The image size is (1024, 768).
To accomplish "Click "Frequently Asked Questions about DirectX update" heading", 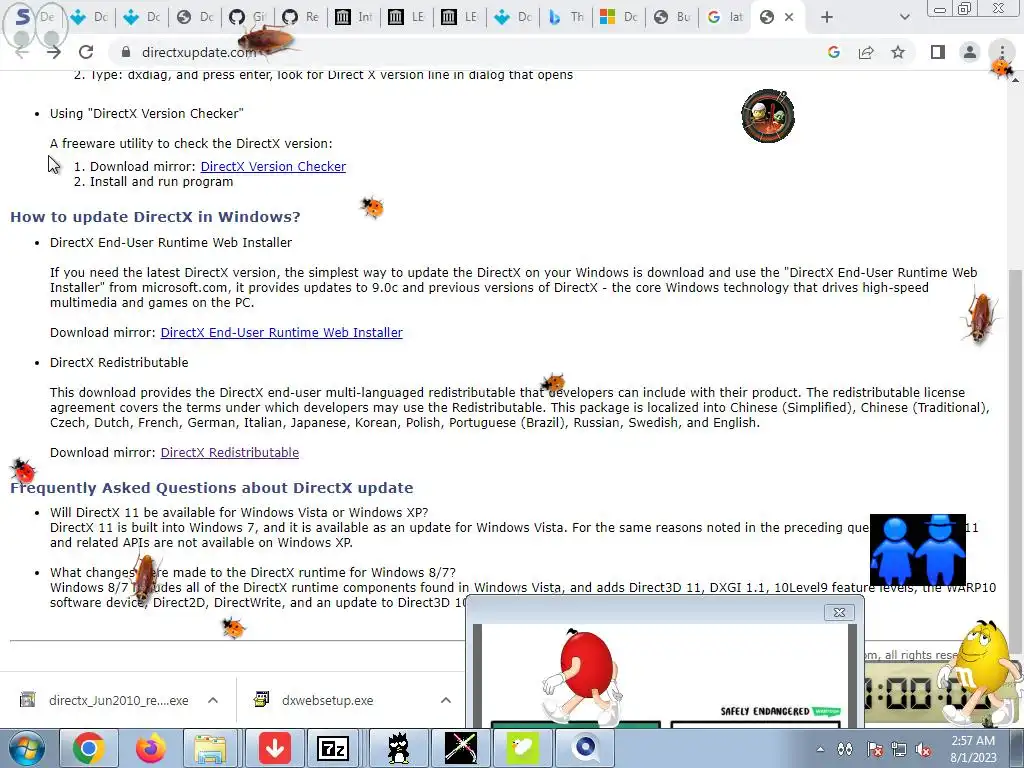I will [212, 488].
